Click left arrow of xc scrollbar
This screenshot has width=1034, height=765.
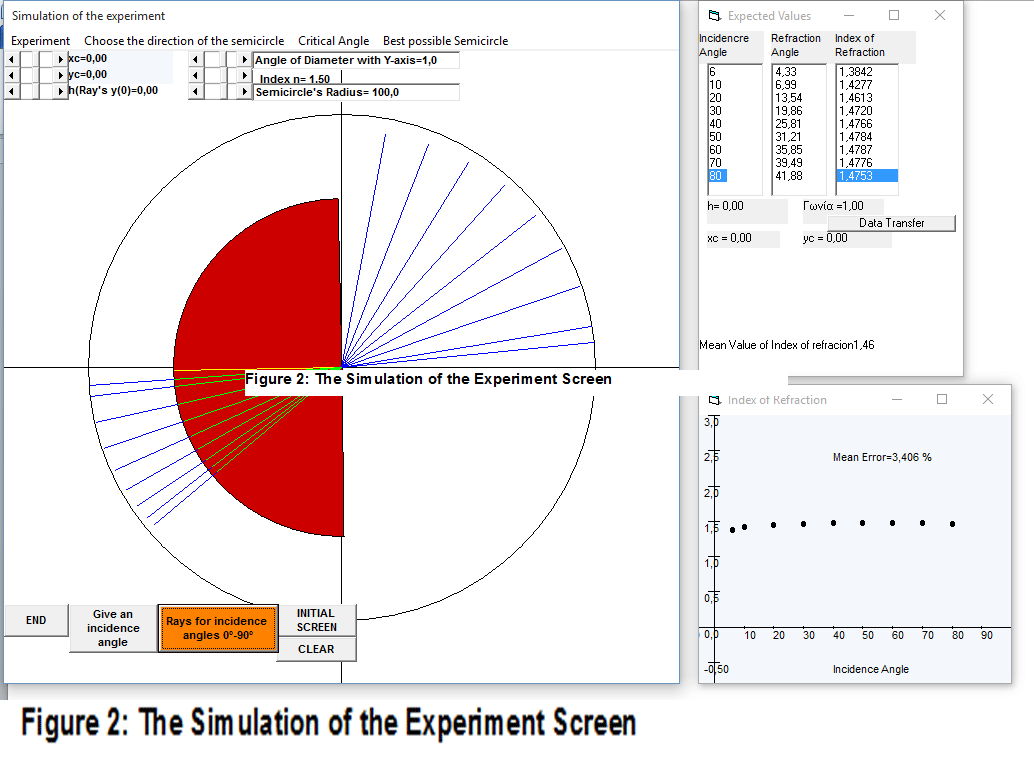tap(11, 59)
